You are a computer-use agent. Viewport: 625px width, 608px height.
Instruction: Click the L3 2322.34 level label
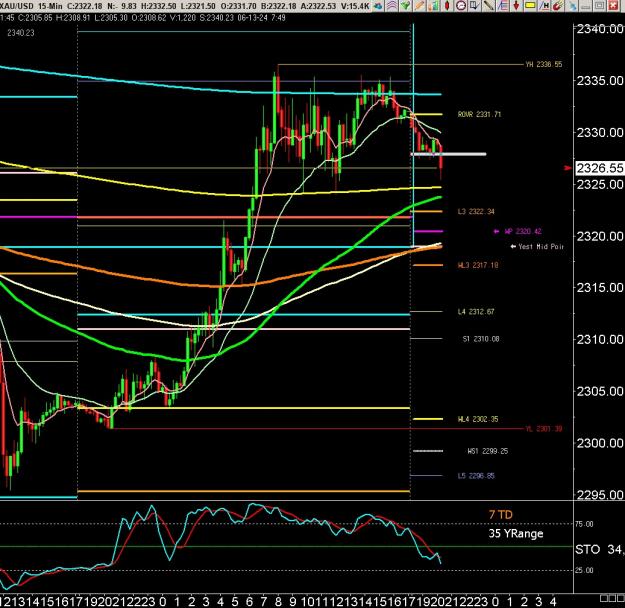pos(476,211)
